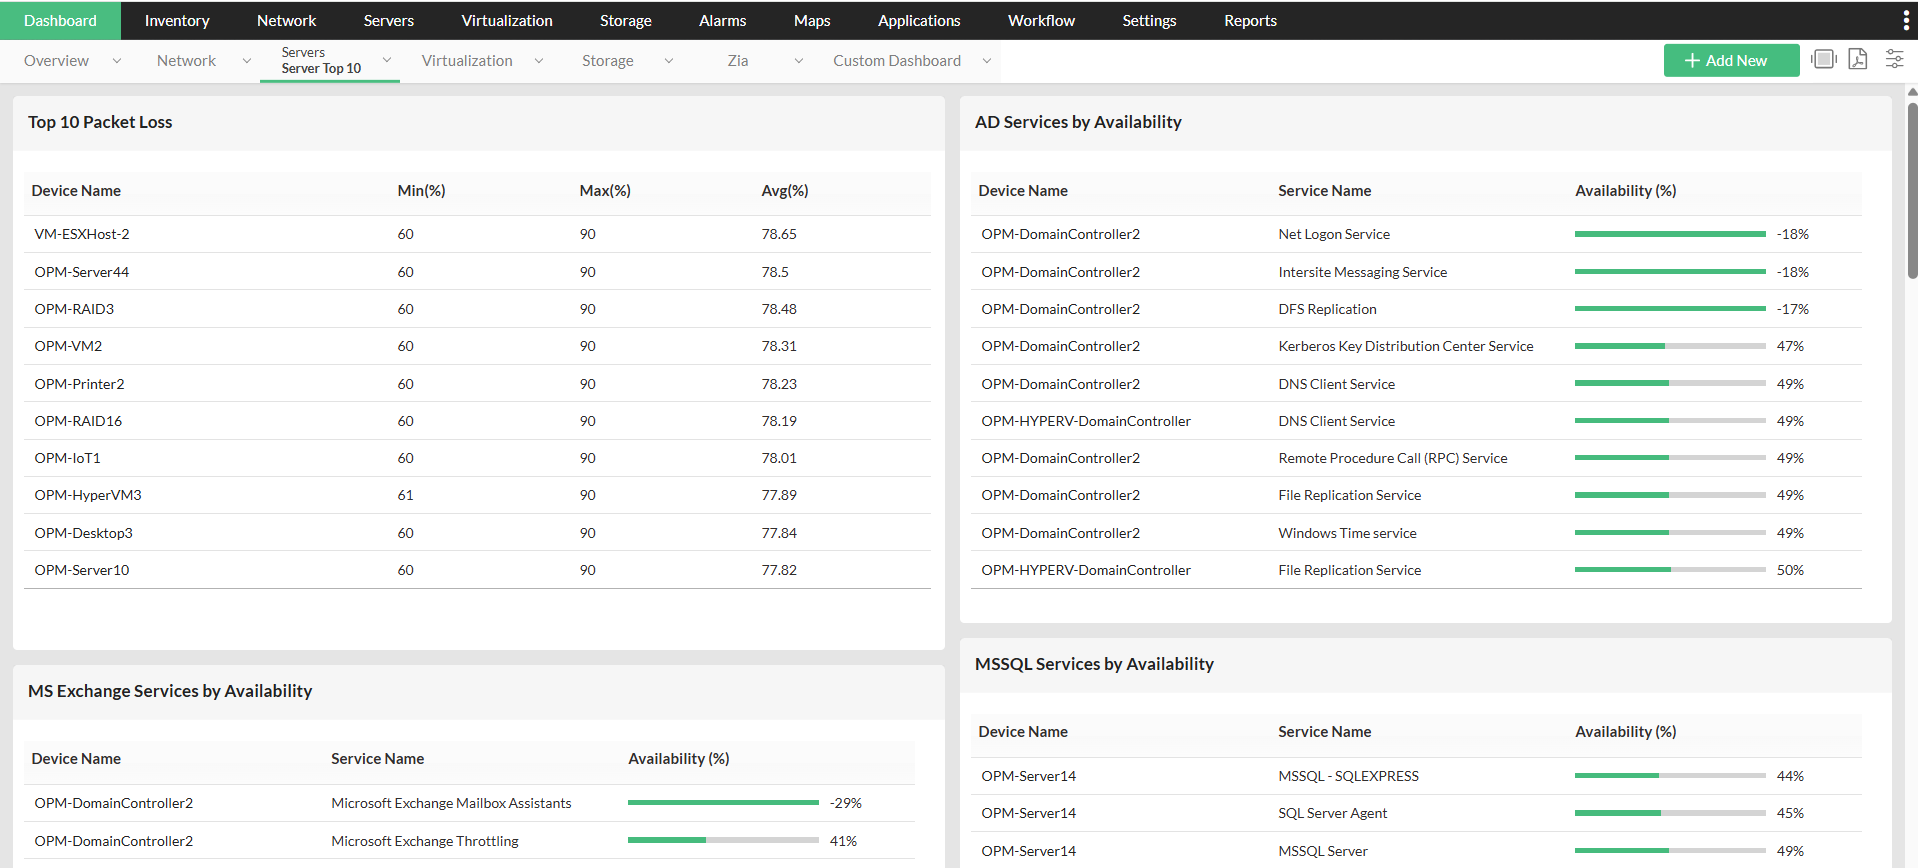
Task: Click Net Logon Service availability bar
Action: pyautogui.click(x=1669, y=234)
